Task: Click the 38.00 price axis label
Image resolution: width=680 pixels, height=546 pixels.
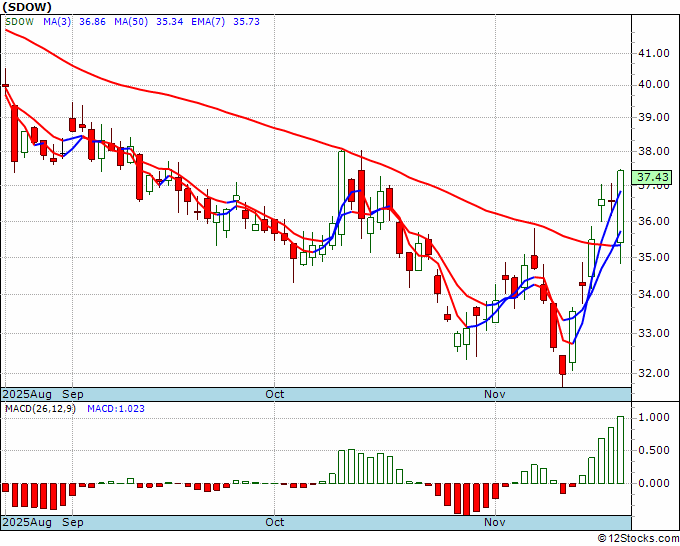Action: click(x=654, y=151)
